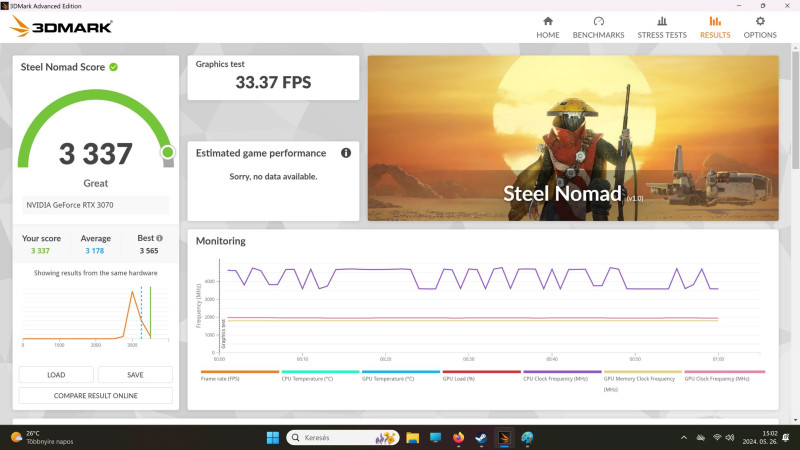Click the SAVE button
Screen dimensions: 800x450
pos(135,374)
